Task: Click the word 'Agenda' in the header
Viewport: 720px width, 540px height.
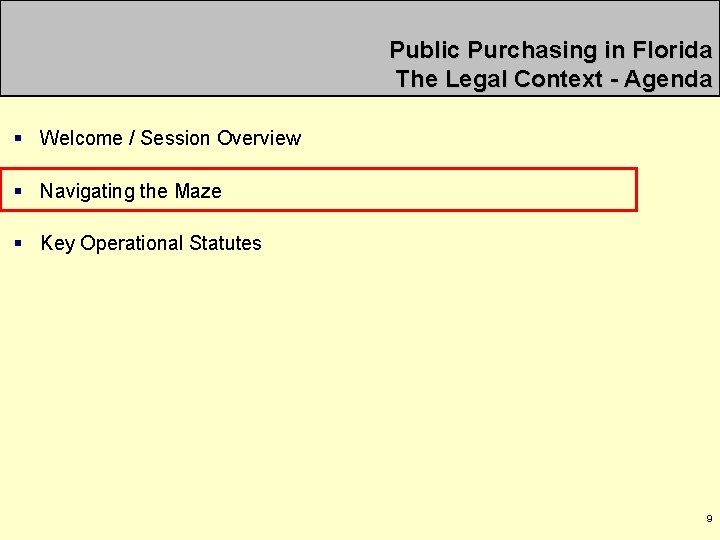Action: point(668,79)
